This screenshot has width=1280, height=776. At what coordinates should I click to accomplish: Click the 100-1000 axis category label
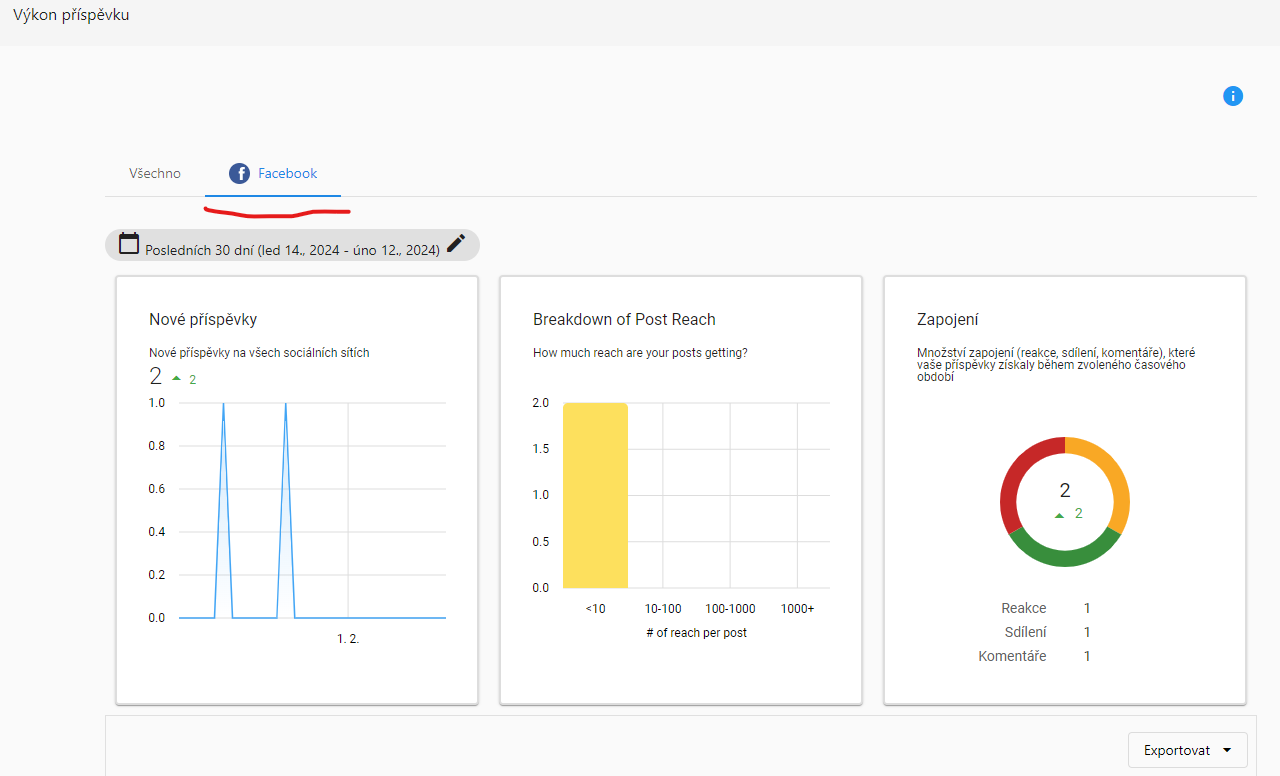point(731,609)
